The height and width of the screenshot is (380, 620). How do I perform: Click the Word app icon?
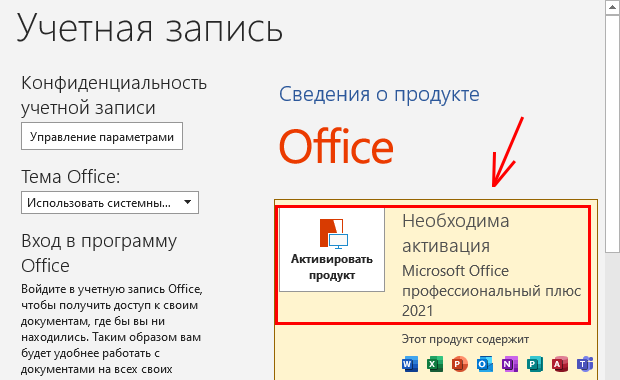pyautogui.click(x=410, y=364)
